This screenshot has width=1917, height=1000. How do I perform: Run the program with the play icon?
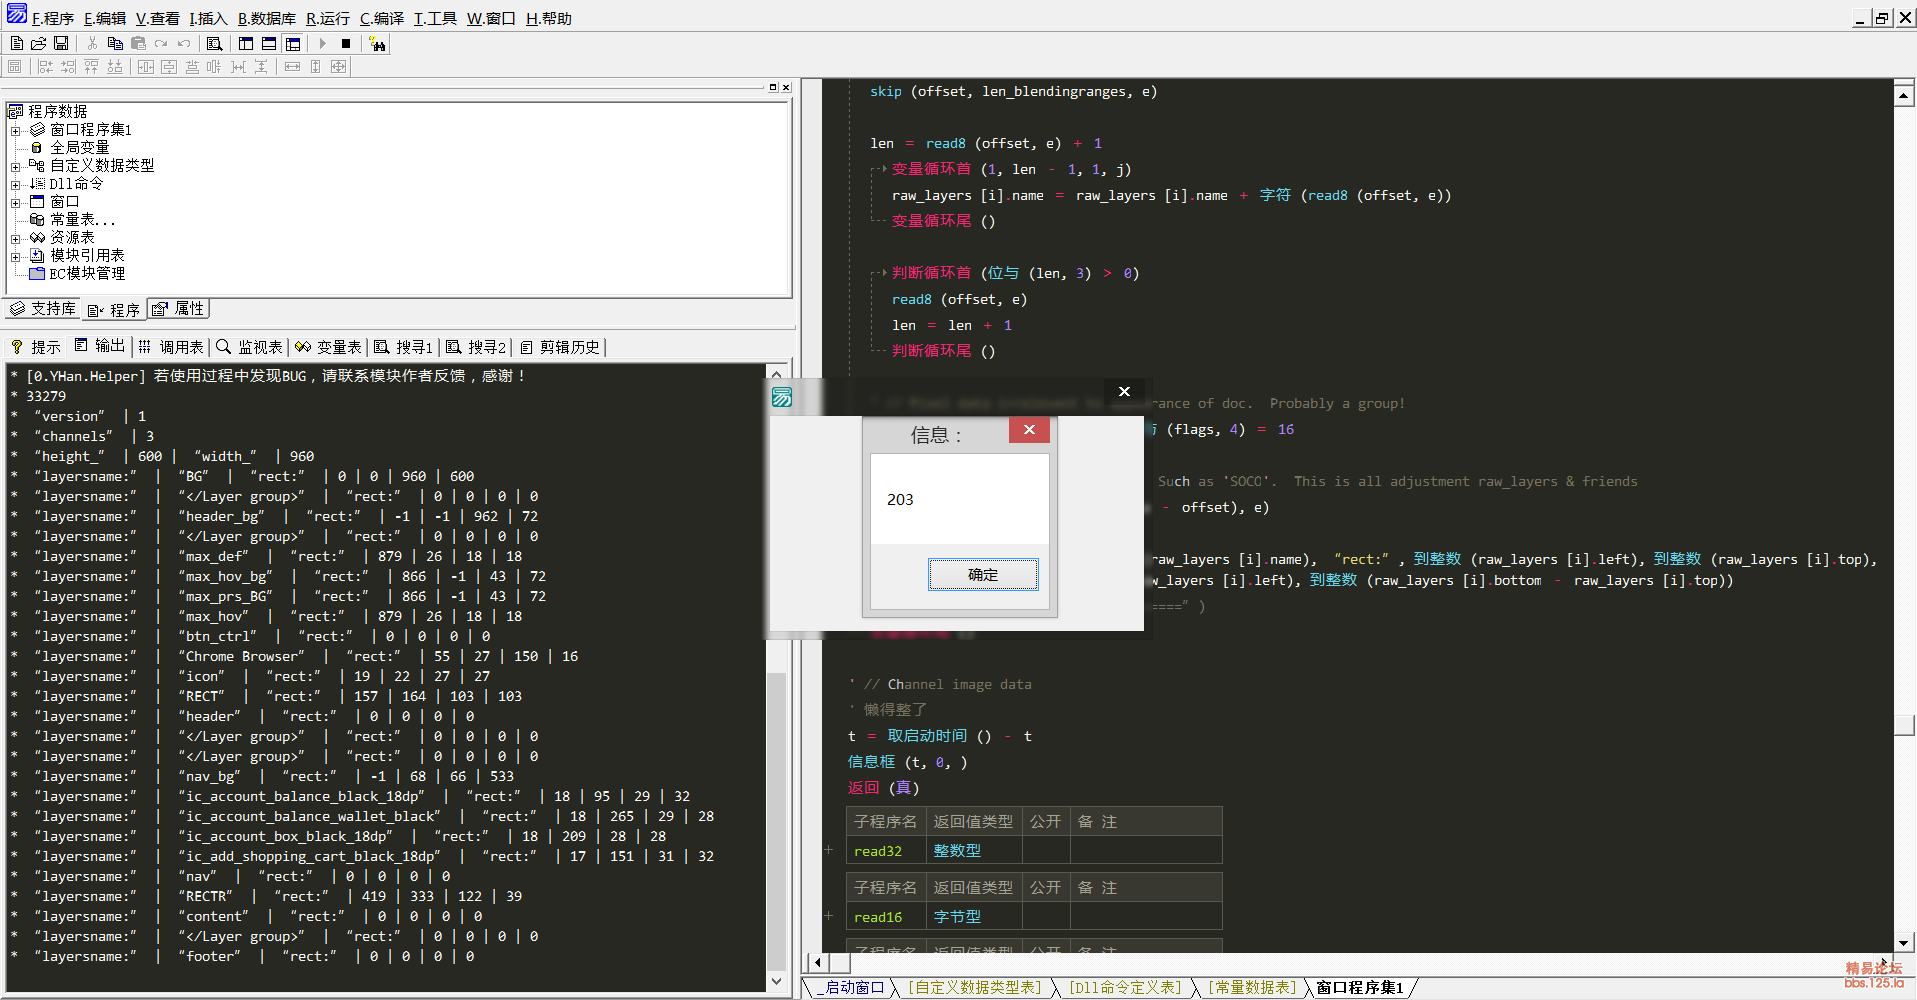(322, 44)
